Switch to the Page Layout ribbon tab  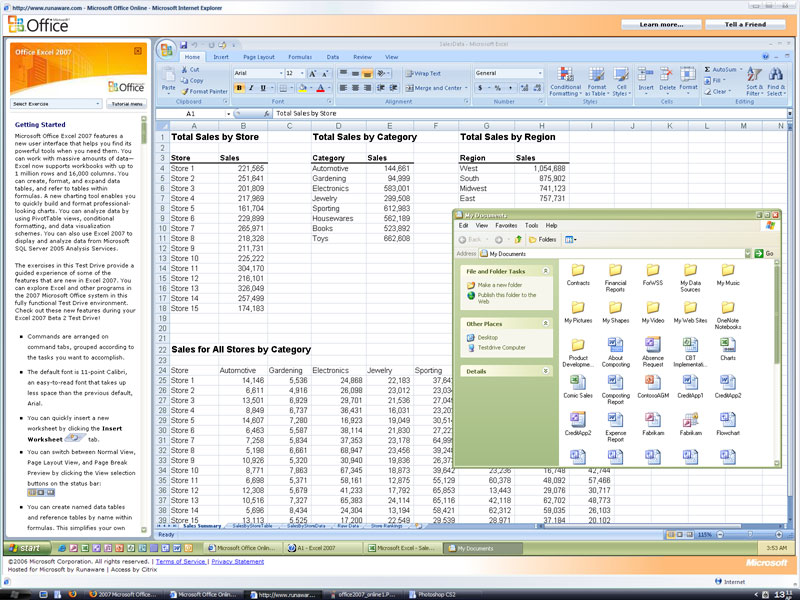click(x=259, y=57)
